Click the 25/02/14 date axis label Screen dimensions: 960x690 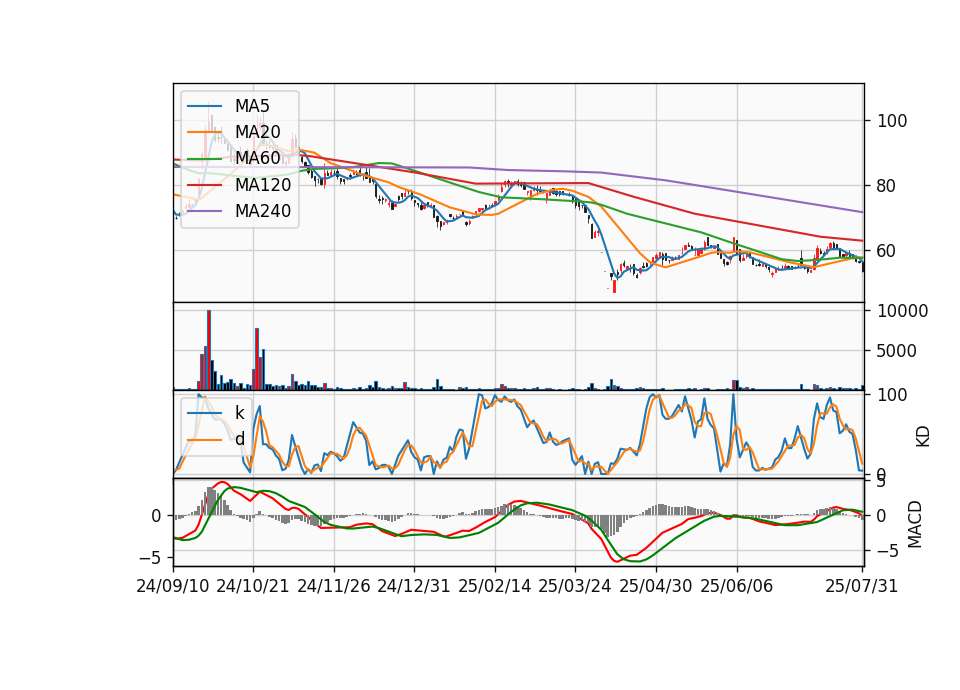[x=495, y=586]
